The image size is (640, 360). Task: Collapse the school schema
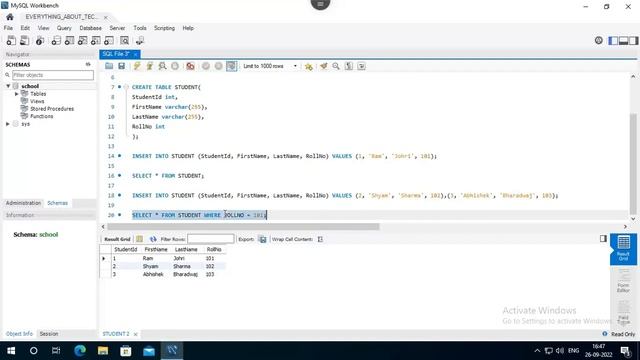pos(8,86)
